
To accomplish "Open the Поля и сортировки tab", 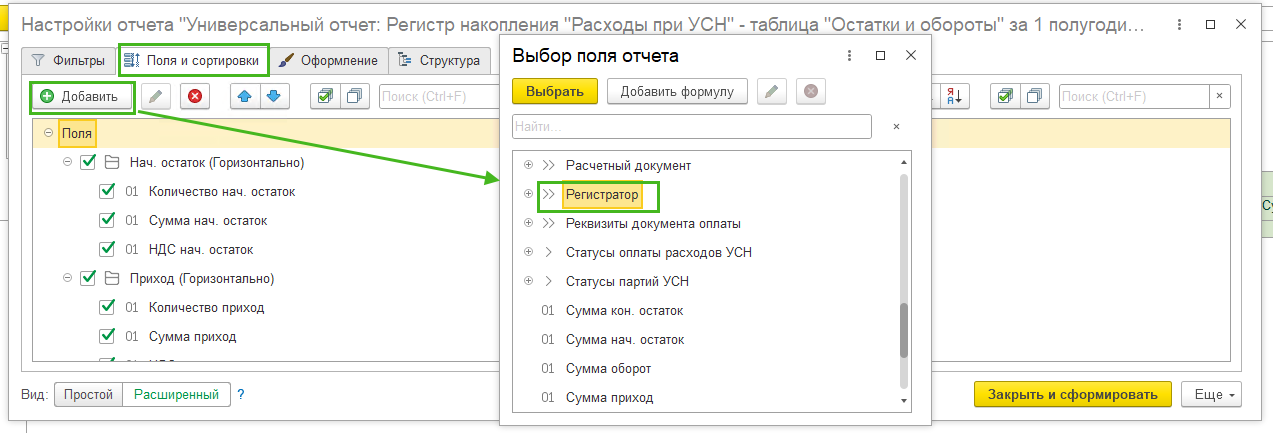I will point(194,61).
